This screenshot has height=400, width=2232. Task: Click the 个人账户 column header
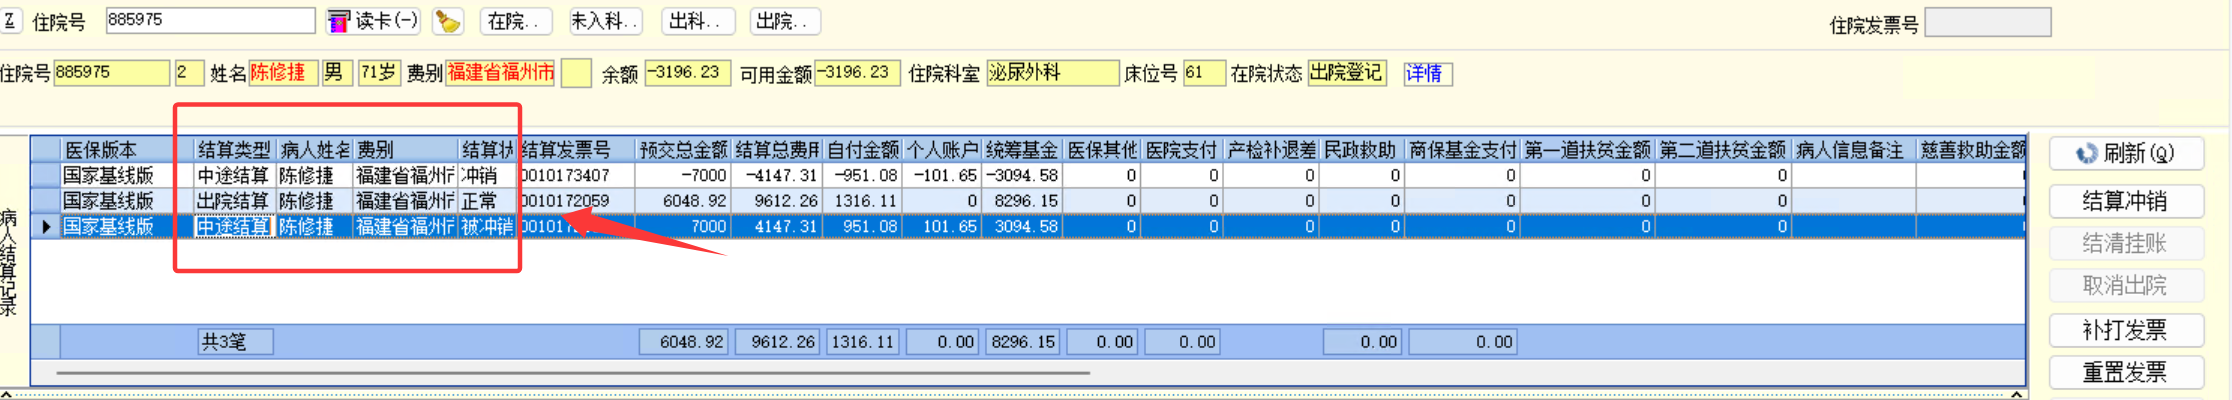click(942, 150)
